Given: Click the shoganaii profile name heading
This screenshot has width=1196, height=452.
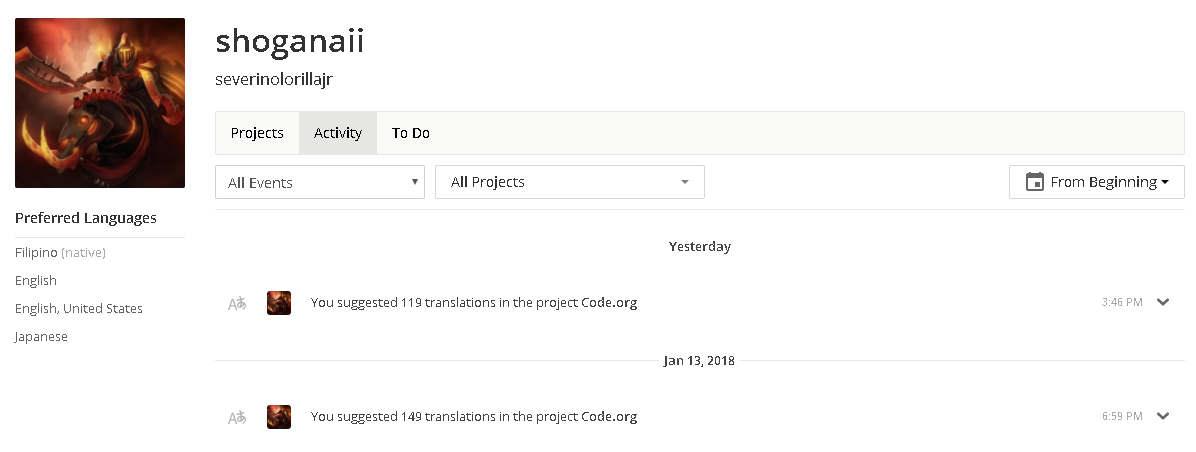Looking at the screenshot, I should tap(289, 40).
